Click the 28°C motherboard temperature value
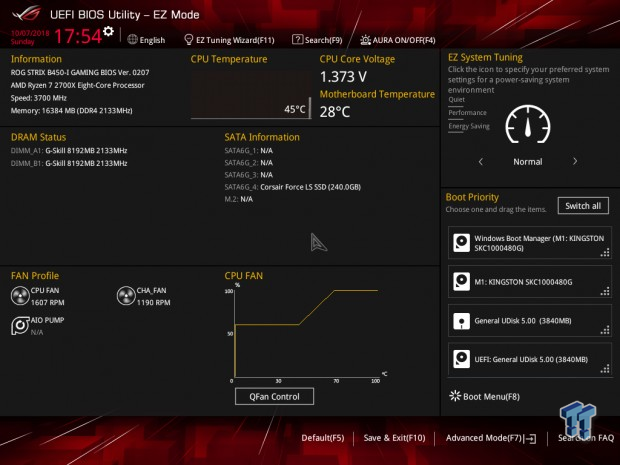Image resolution: width=620 pixels, height=465 pixels. (x=335, y=112)
